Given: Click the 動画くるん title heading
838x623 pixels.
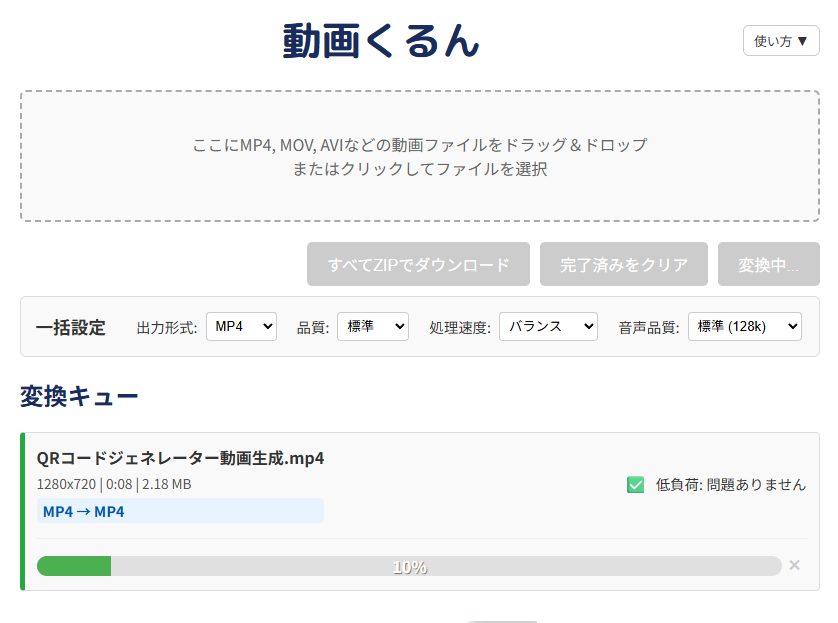Looking at the screenshot, I should click(381, 41).
